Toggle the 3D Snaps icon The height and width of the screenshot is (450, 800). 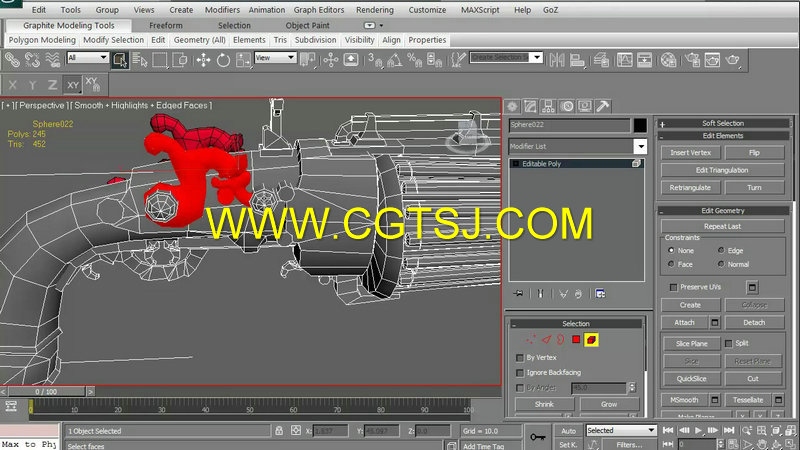click(375, 60)
